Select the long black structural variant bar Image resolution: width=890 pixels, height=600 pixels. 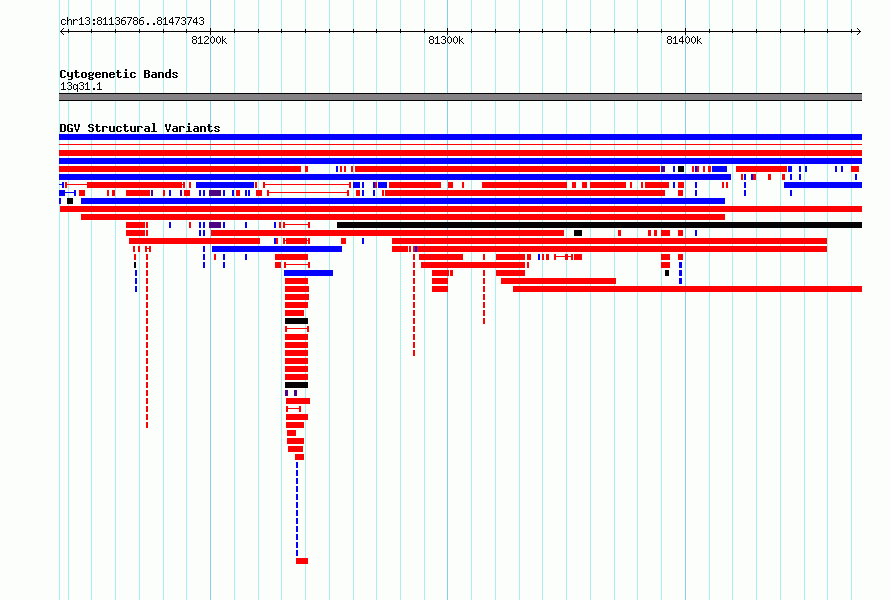coord(599,225)
